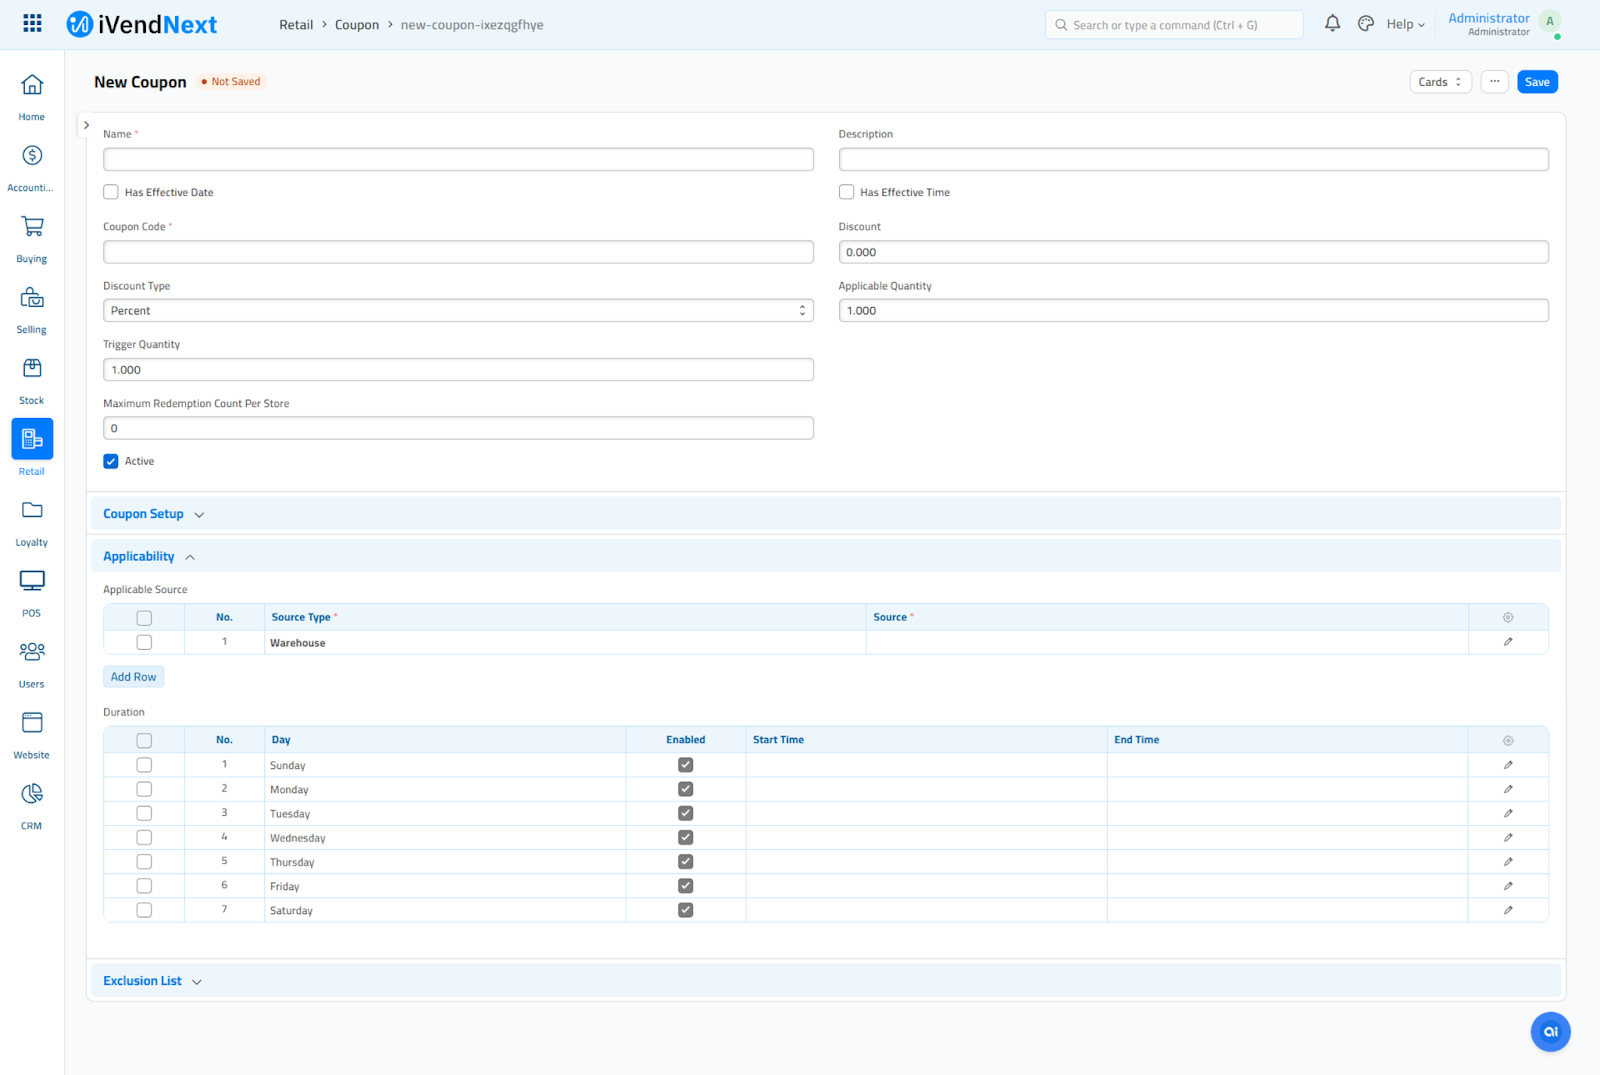Click the AI assistant chat button
Image resolution: width=1600 pixels, height=1075 pixels.
click(1550, 1032)
